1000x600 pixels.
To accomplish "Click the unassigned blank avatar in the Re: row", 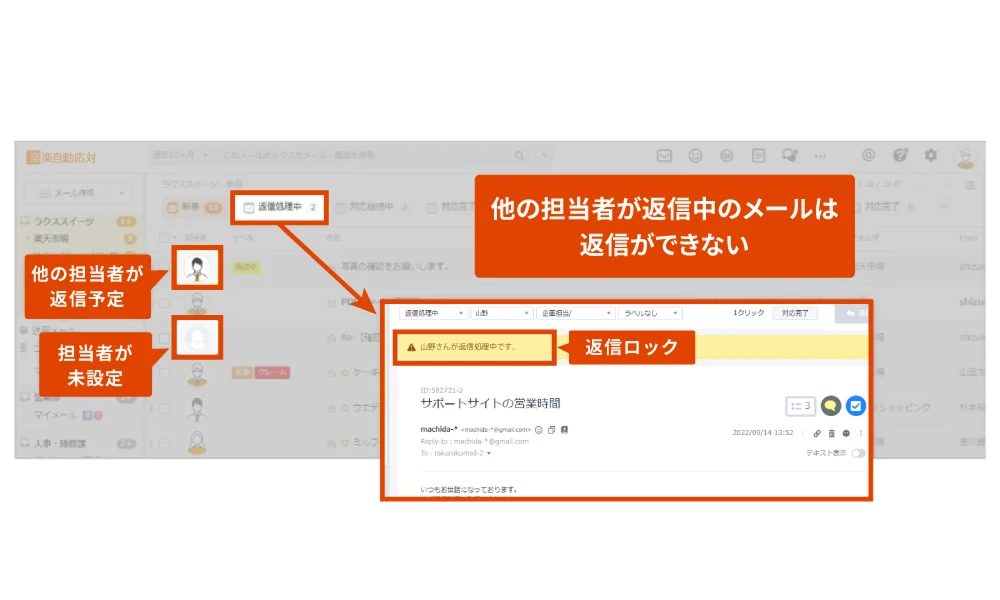I will (x=197, y=338).
